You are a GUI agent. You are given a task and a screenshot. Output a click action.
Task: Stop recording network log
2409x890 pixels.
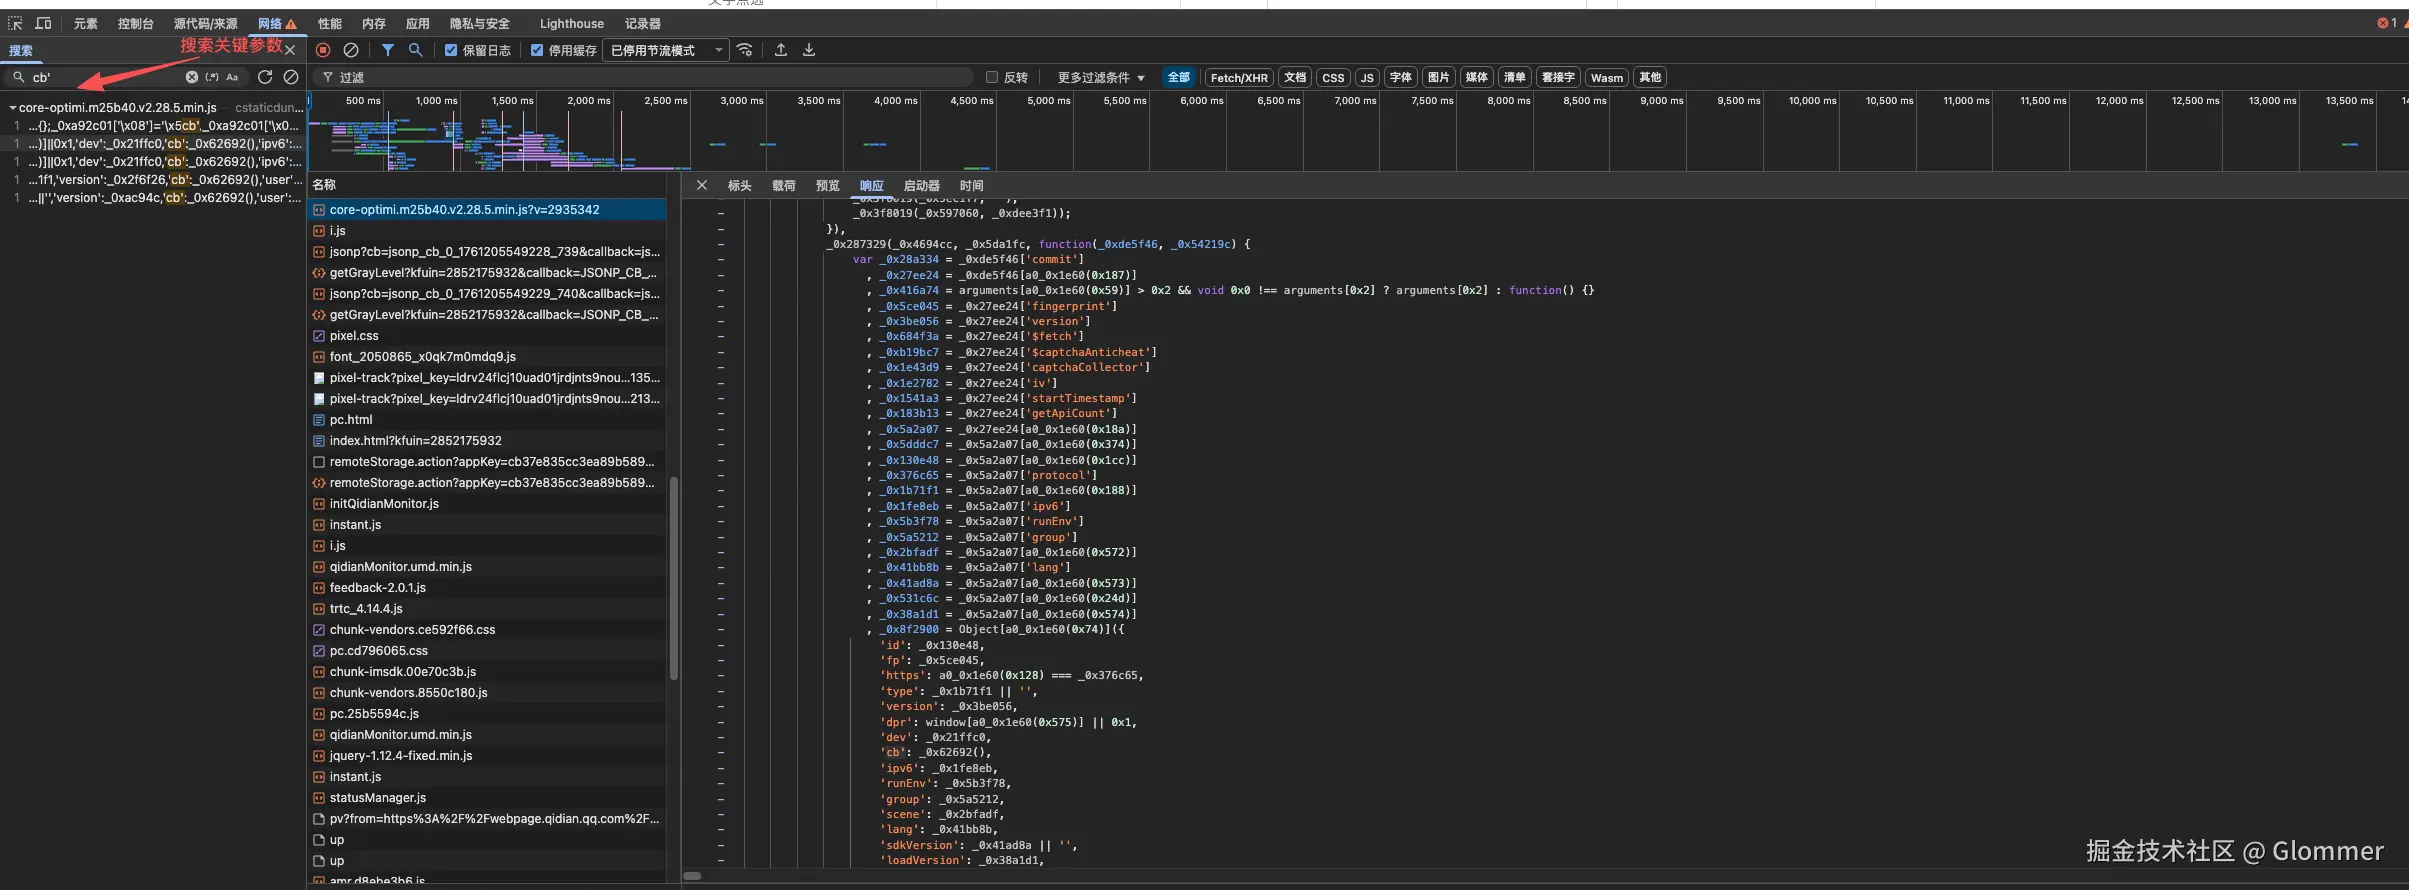coord(323,50)
